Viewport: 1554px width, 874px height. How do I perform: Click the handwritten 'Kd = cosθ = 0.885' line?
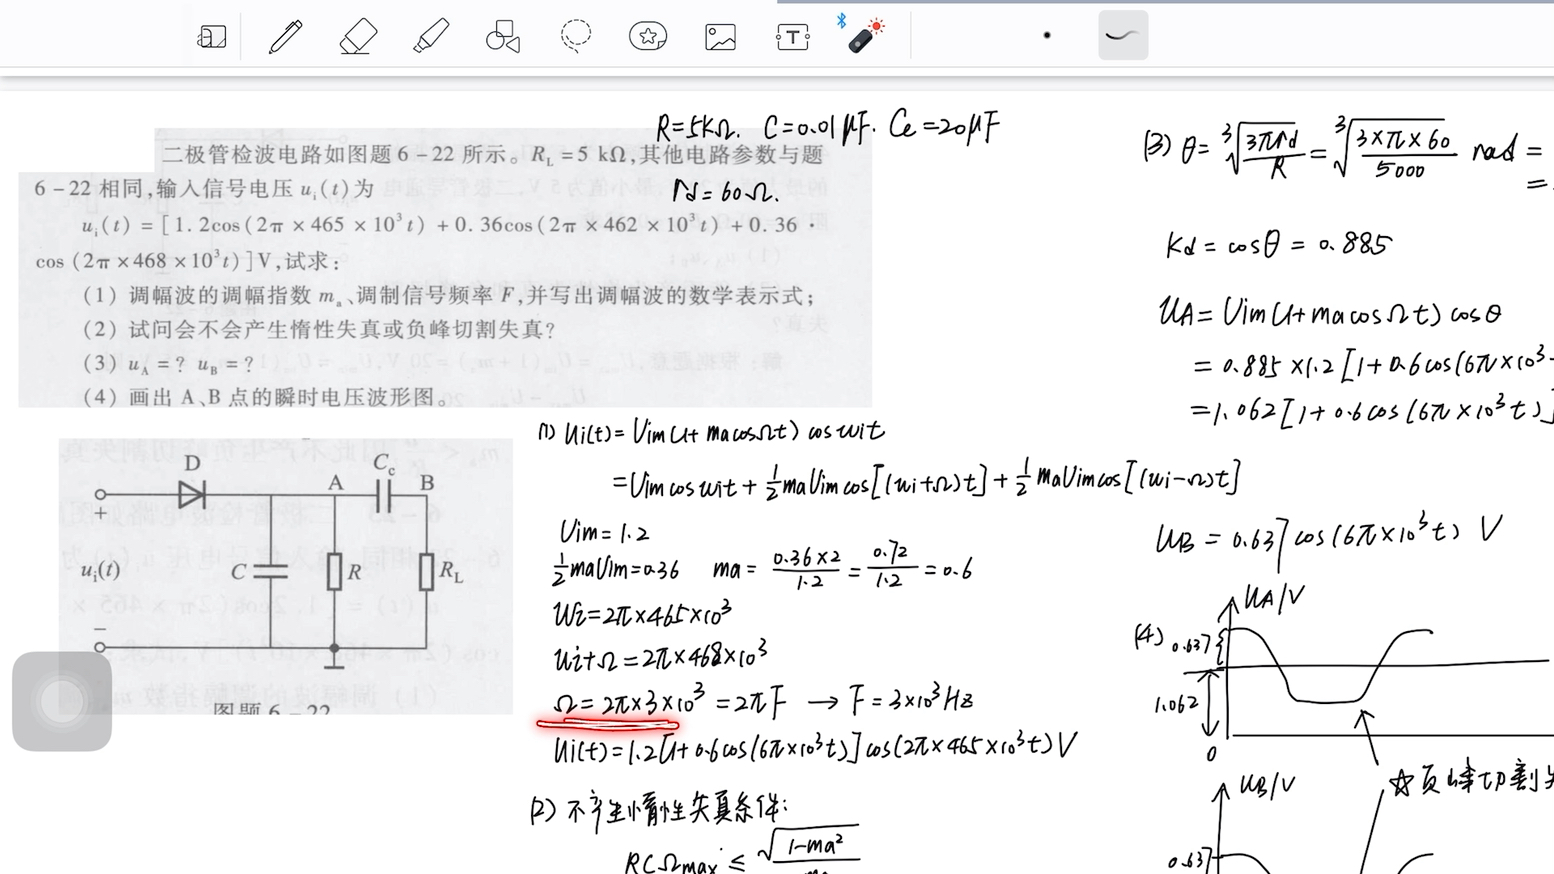(x=1279, y=243)
